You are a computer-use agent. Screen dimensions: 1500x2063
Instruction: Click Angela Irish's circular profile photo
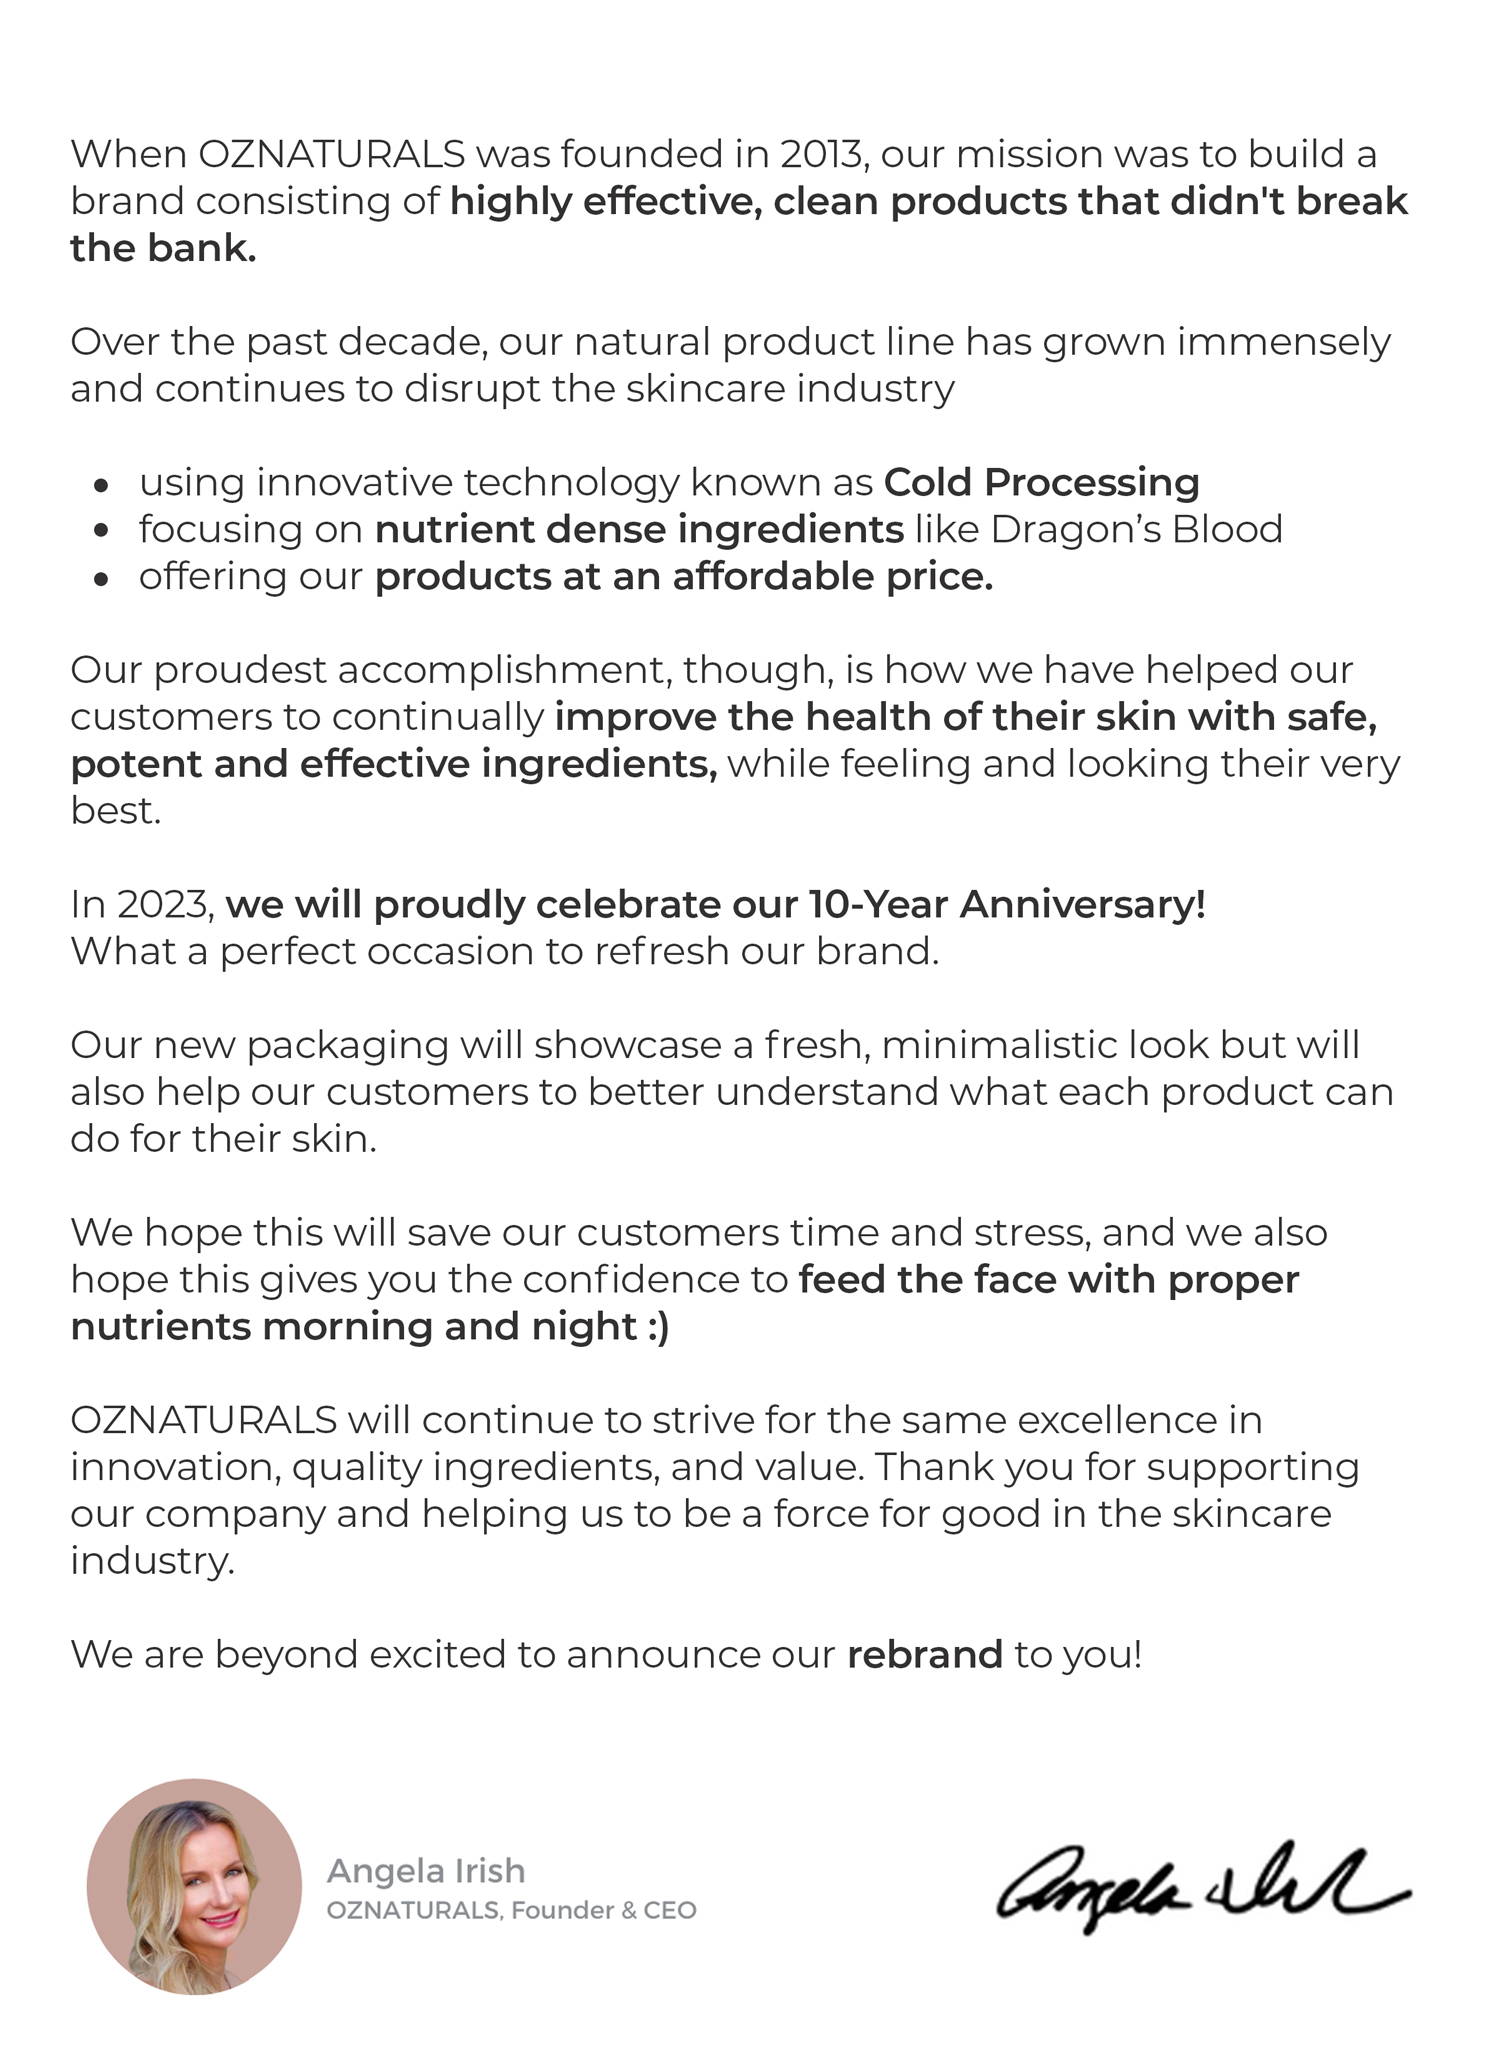[194, 1886]
